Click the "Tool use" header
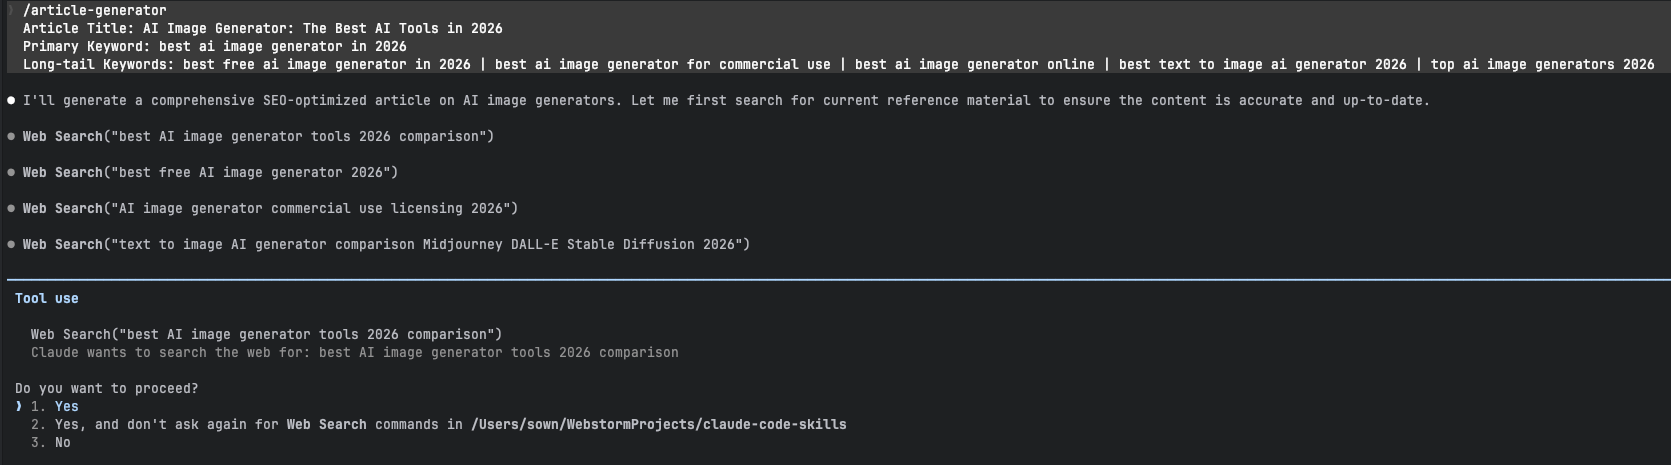This screenshot has height=465, width=1671. point(46,298)
